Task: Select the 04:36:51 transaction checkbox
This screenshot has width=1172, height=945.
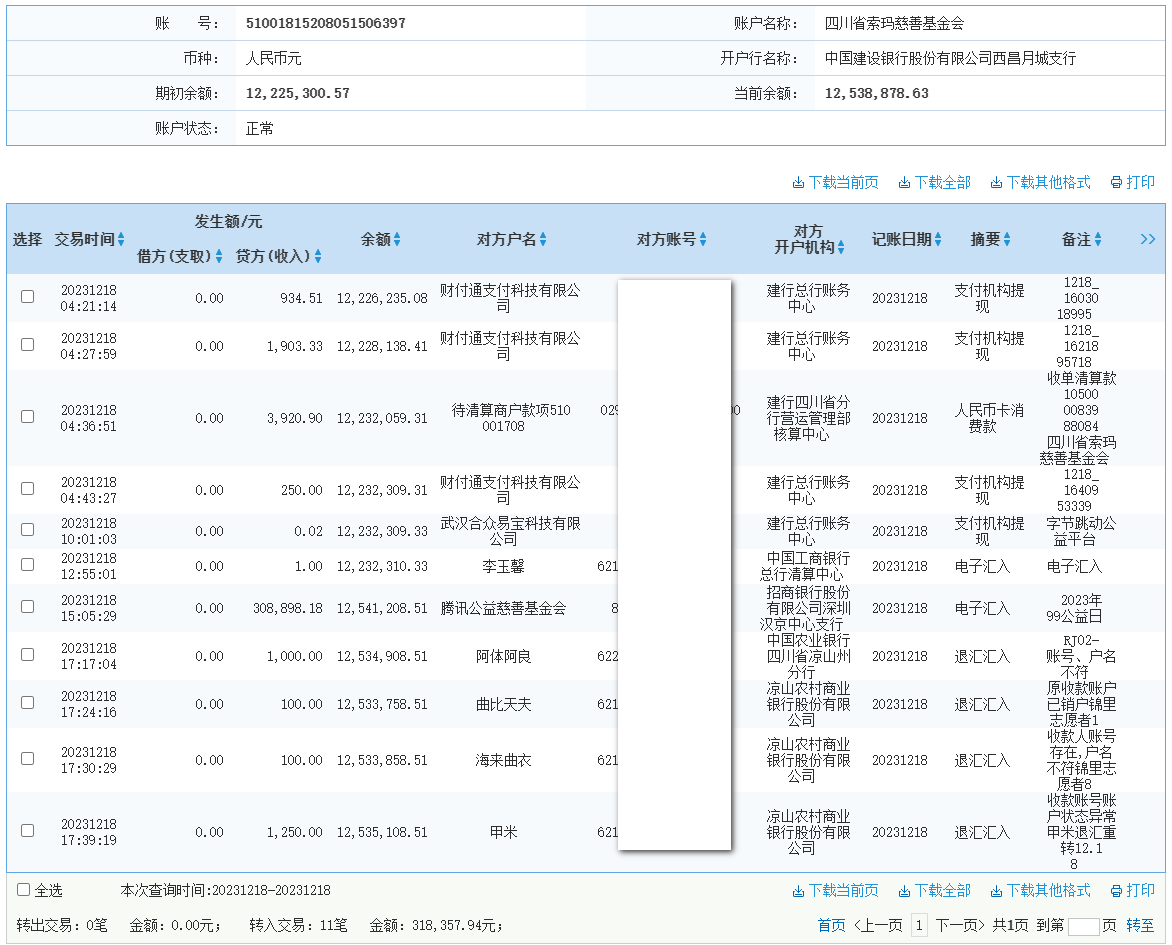Action: [28, 416]
